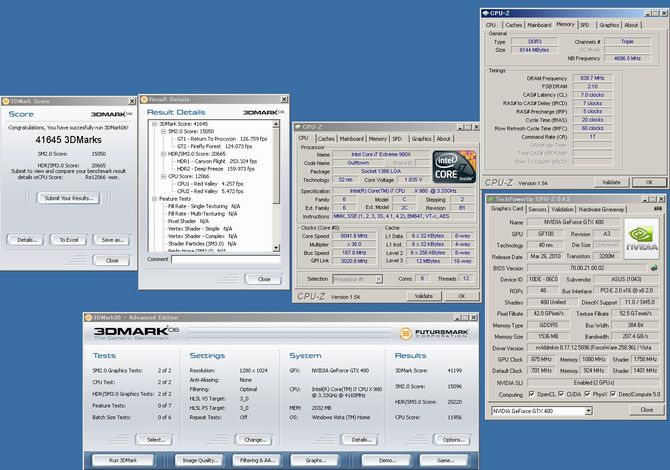Collapse the 3DMark Score tree node

point(154,123)
